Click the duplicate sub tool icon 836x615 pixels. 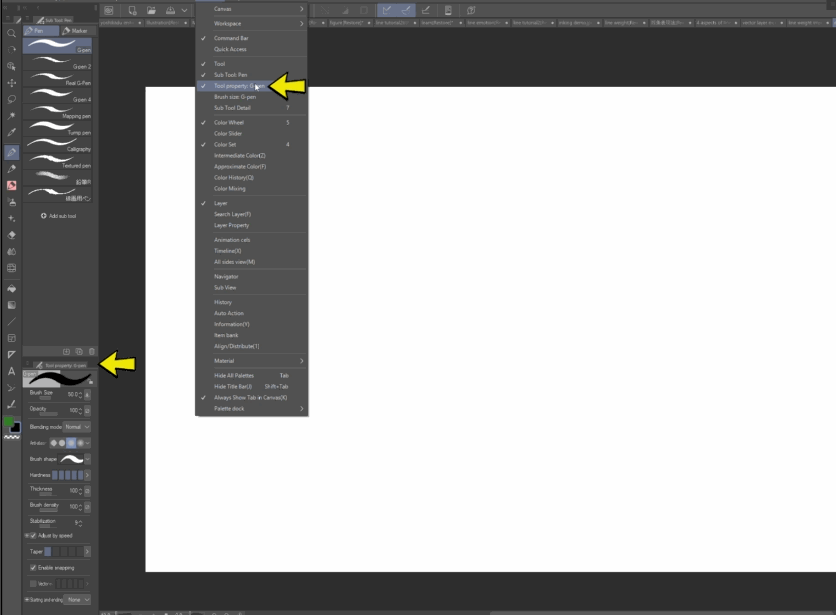(79, 352)
